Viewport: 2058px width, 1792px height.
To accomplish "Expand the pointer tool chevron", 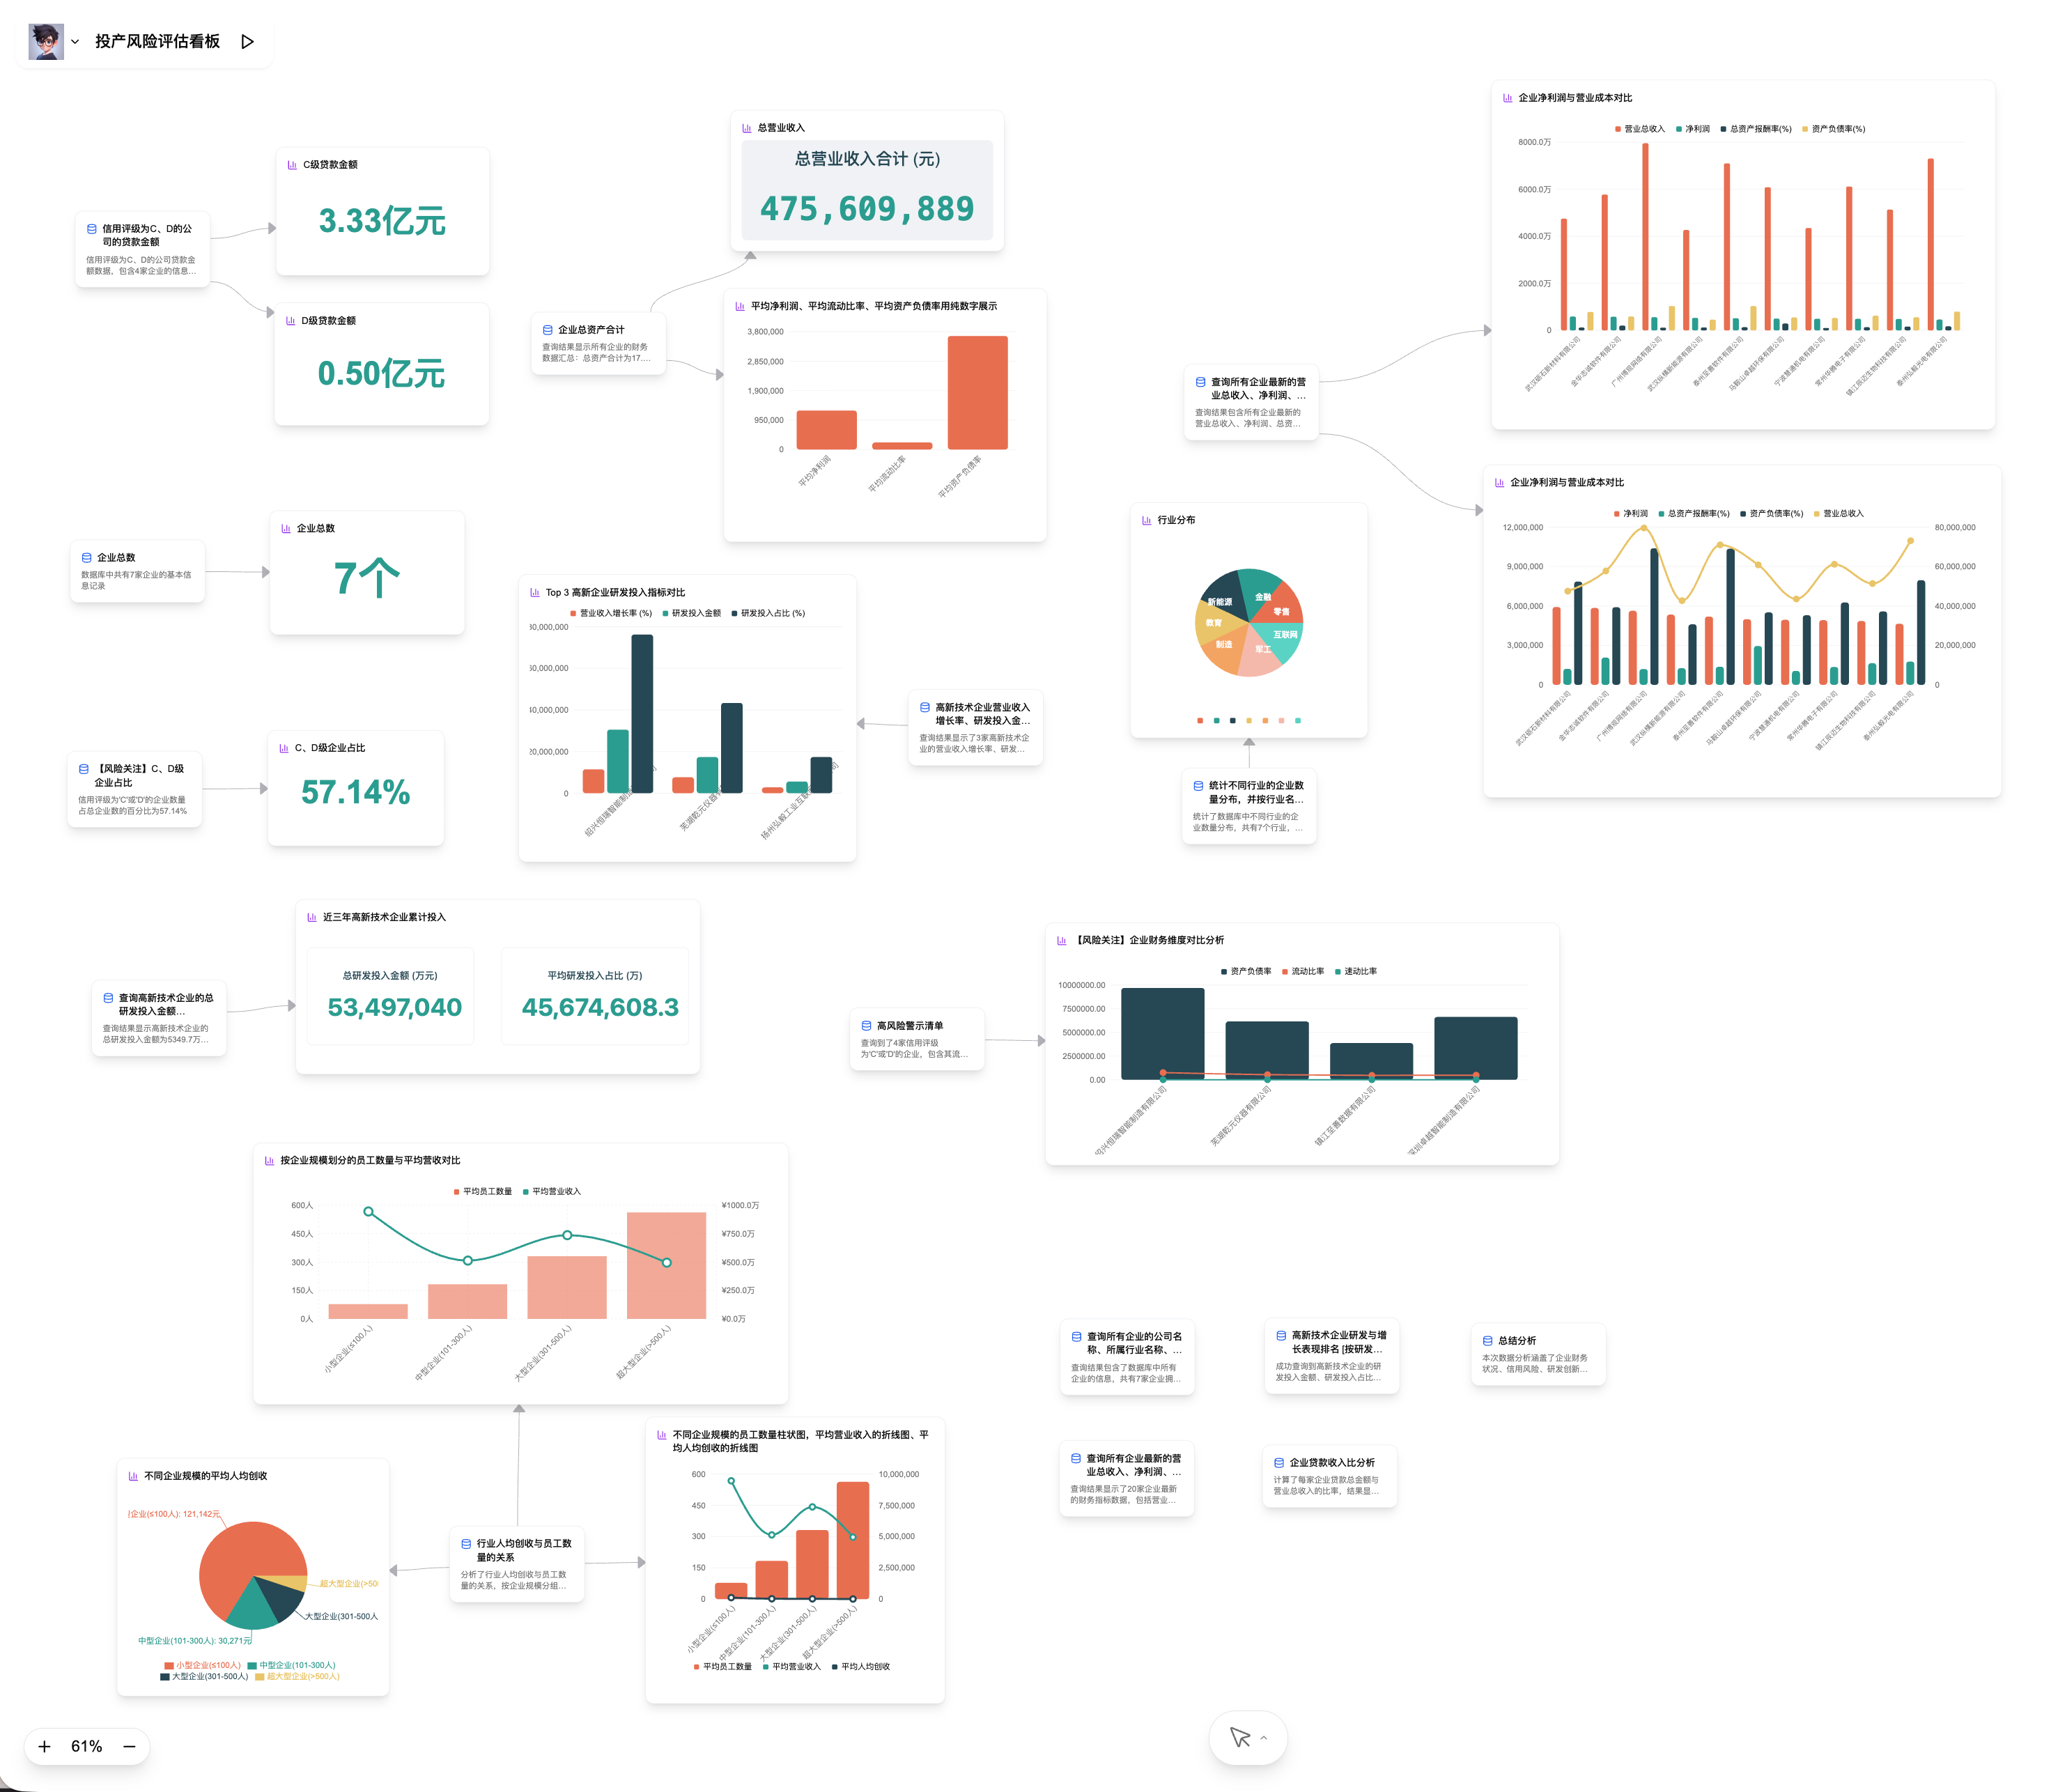I will [1264, 1737].
